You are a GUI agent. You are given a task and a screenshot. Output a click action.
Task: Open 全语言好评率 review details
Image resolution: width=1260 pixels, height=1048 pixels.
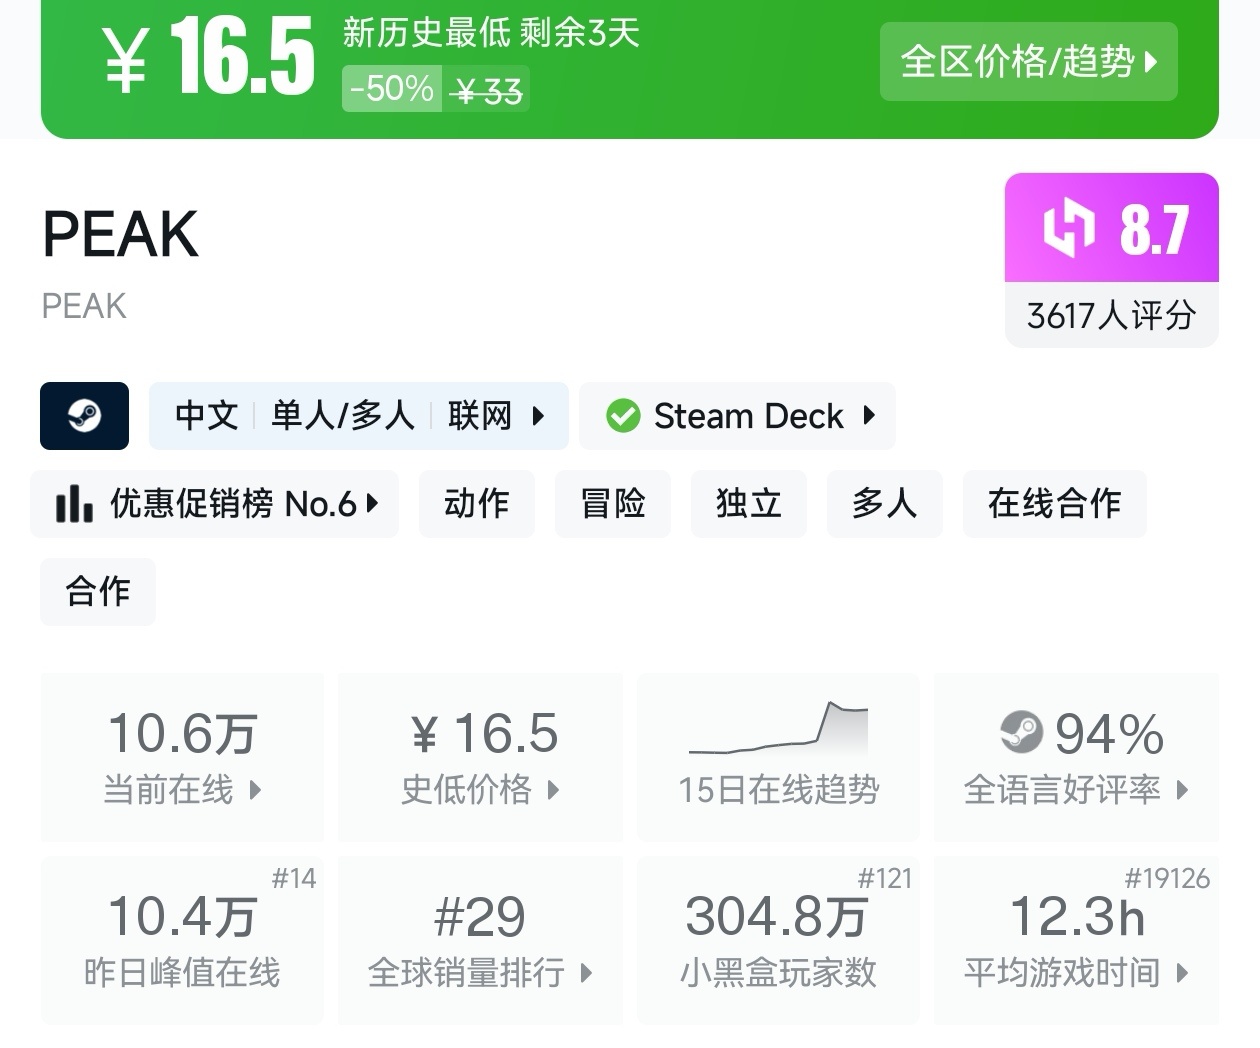tap(1076, 757)
